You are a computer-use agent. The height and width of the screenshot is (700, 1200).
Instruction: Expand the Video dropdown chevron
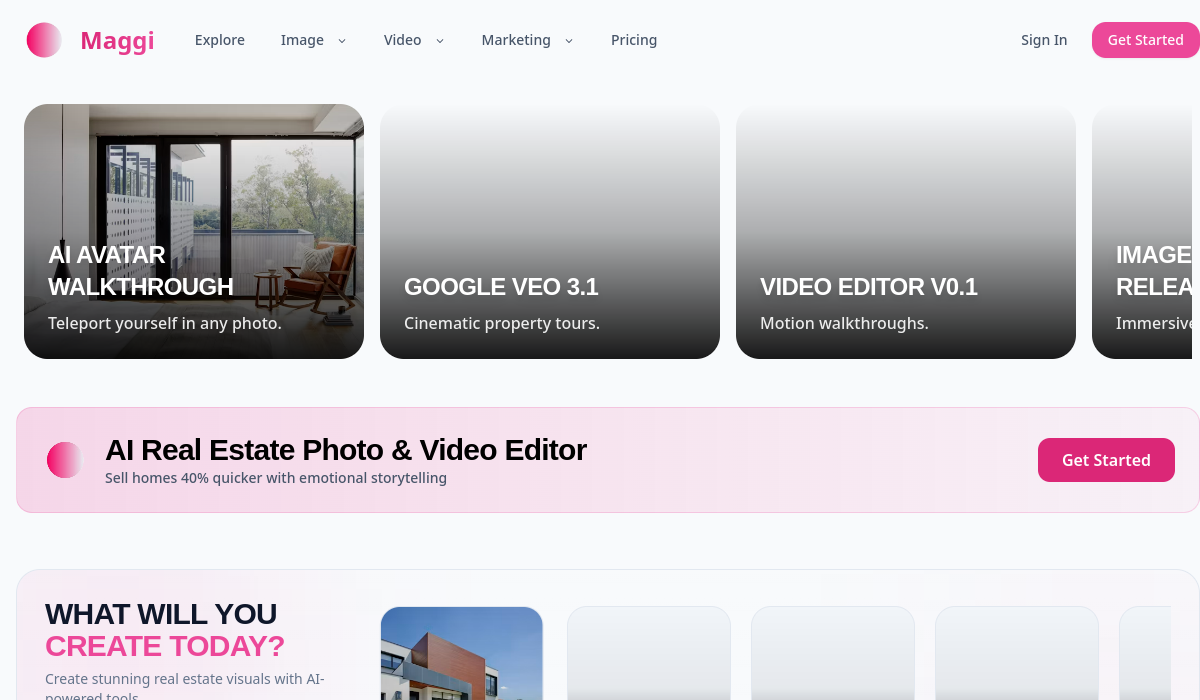point(440,41)
